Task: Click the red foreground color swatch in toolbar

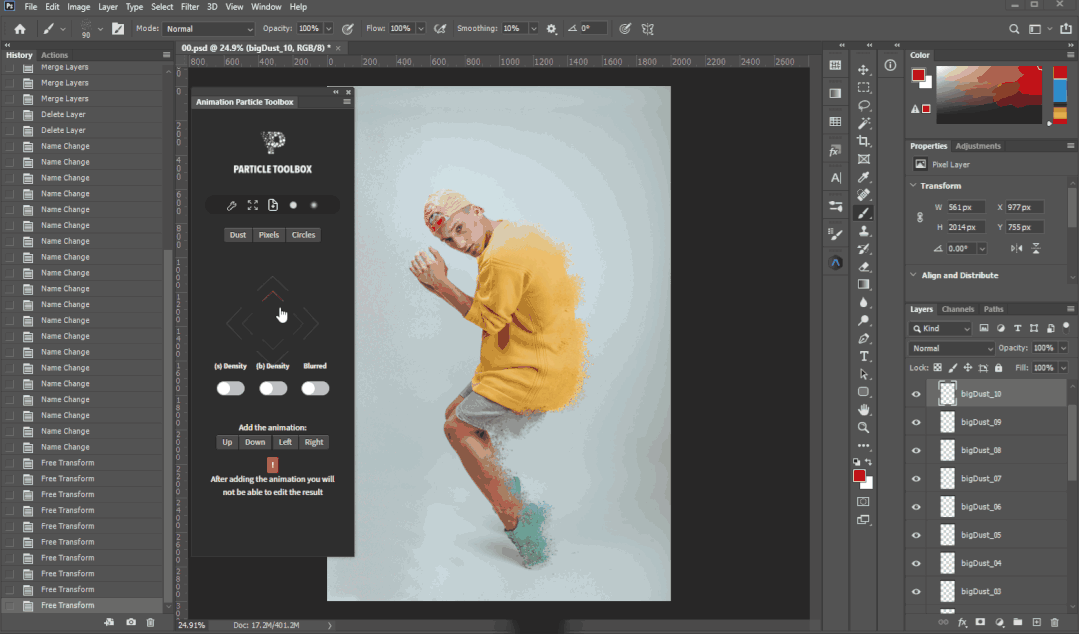Action: (x=858, y=476)
